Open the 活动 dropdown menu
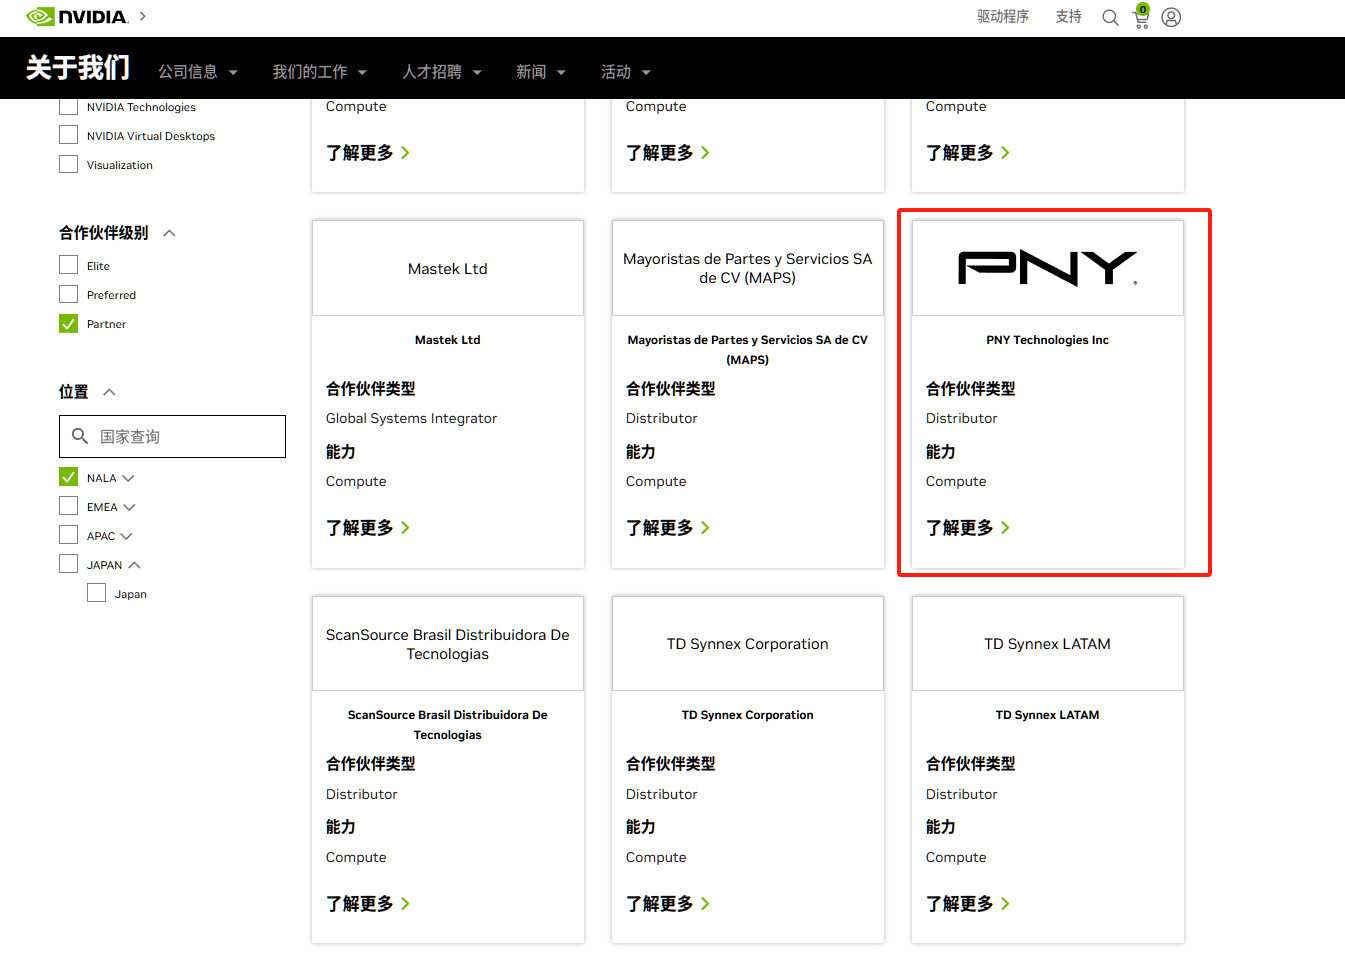Viewport: 1345px width, 962px height. click(626, 72)
